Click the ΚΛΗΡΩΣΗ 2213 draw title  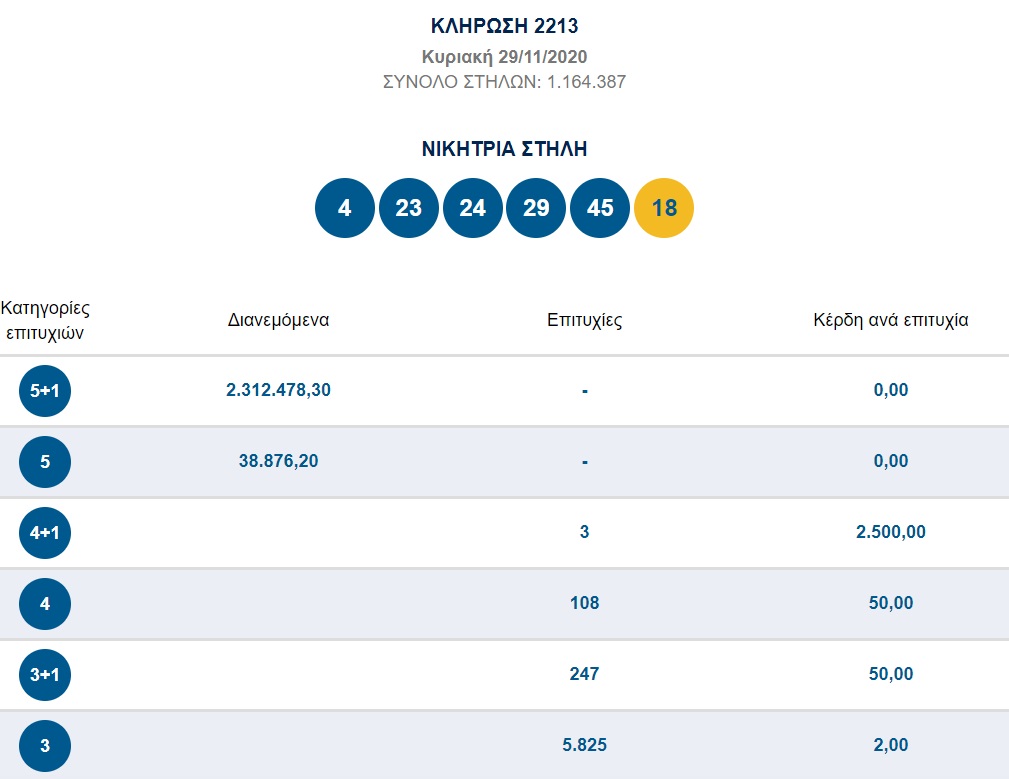coord(504,26)
